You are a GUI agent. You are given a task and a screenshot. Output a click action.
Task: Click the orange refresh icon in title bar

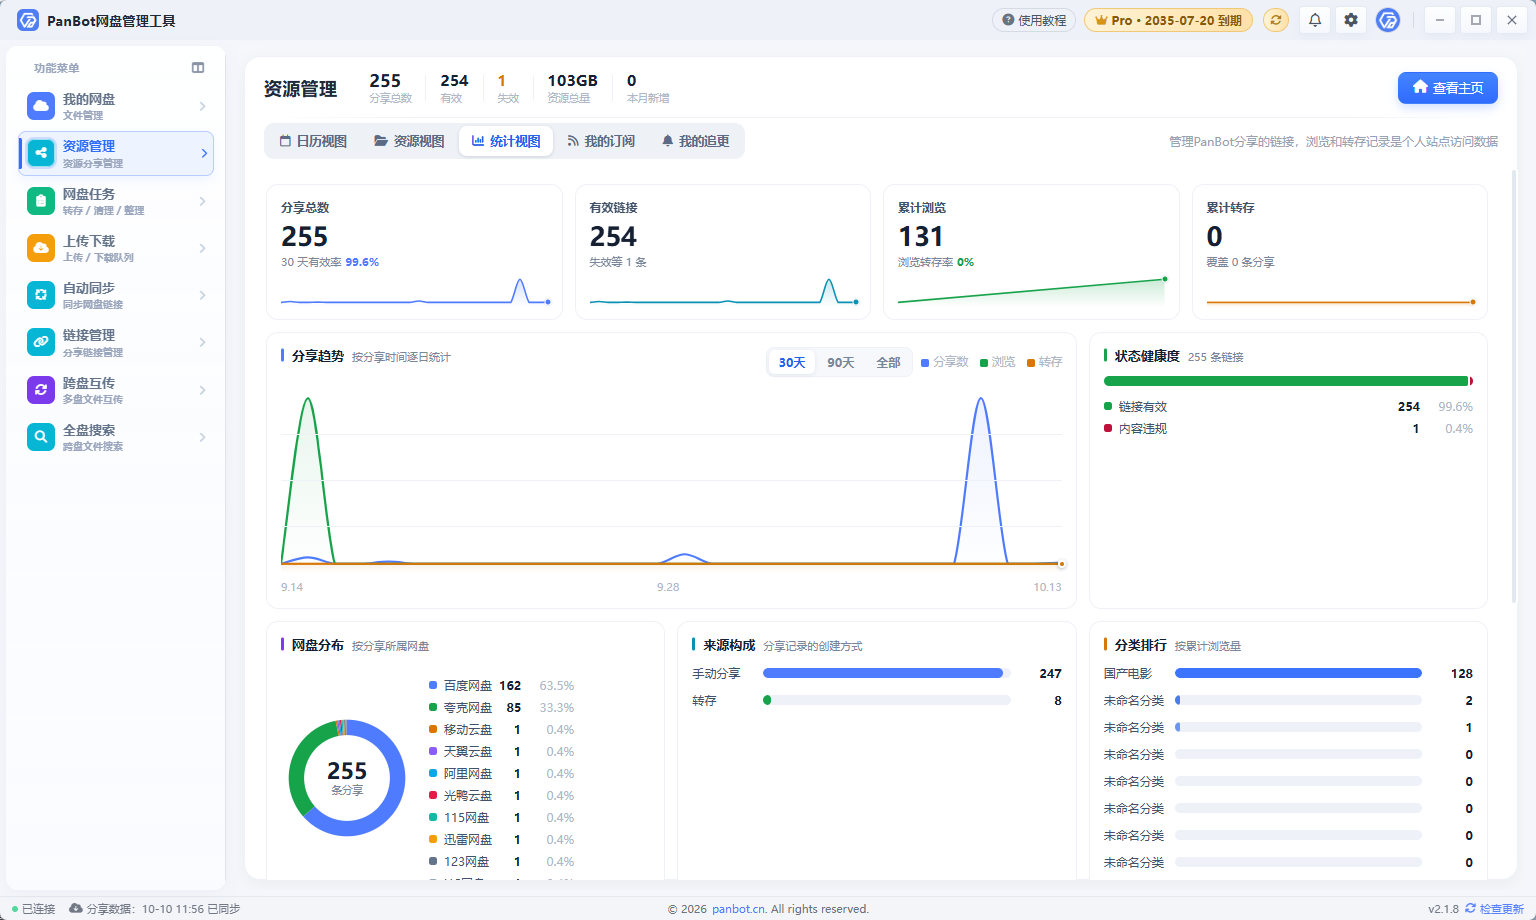1276,20
